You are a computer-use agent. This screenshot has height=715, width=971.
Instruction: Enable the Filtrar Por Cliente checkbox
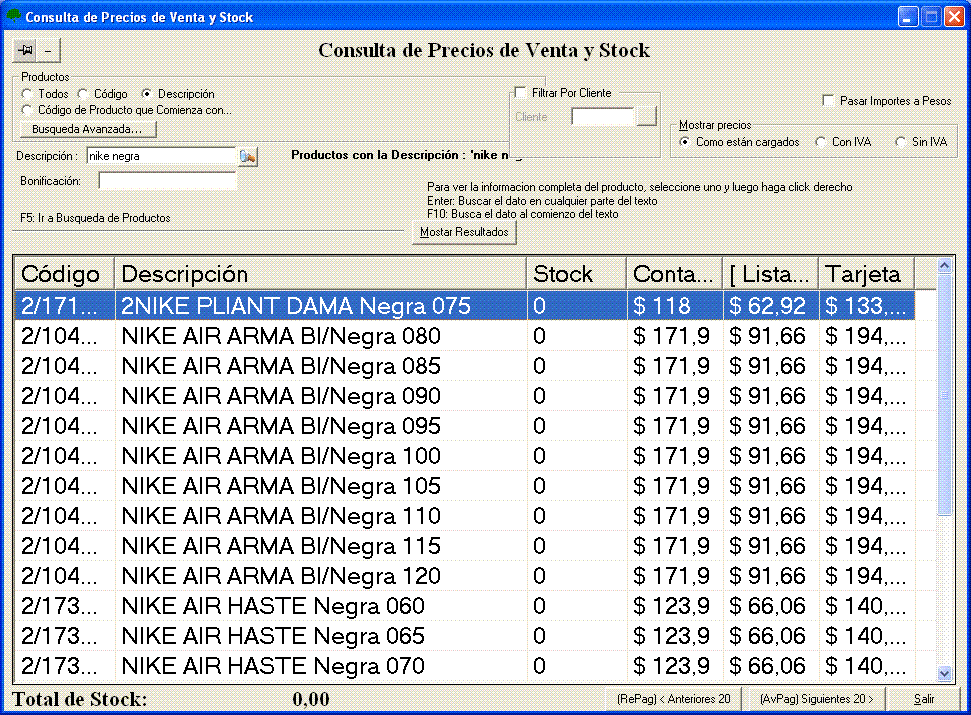pyautogui.click(x=521, y=93)
